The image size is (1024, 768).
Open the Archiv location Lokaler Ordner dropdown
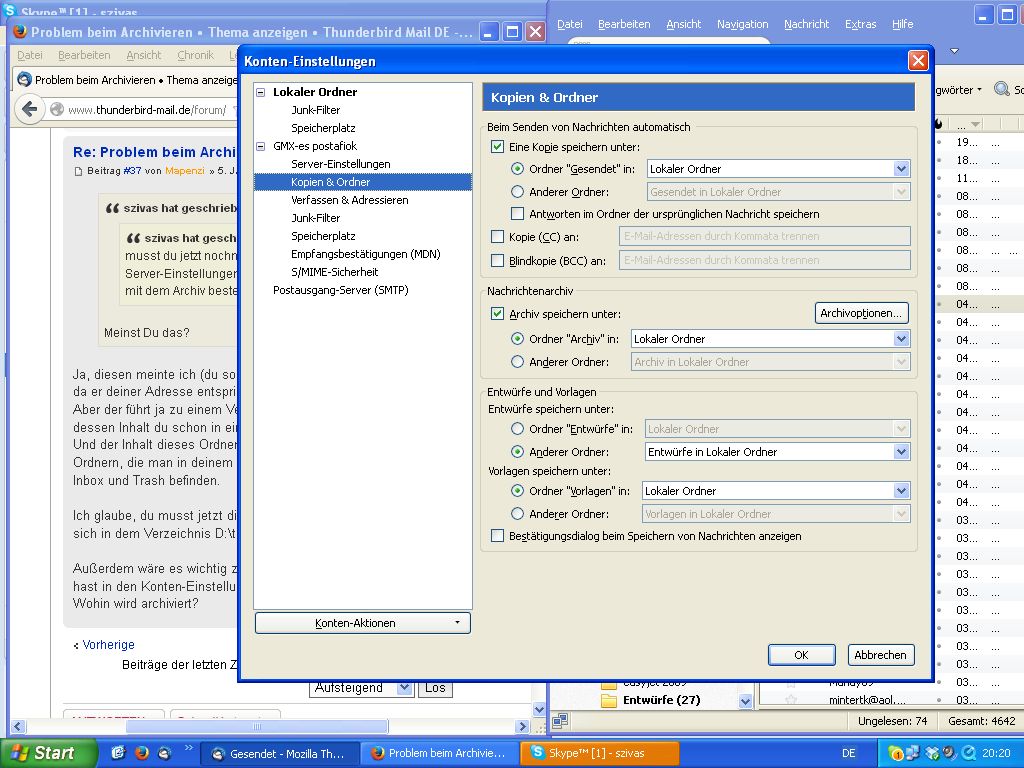click(x=771, y=338)
